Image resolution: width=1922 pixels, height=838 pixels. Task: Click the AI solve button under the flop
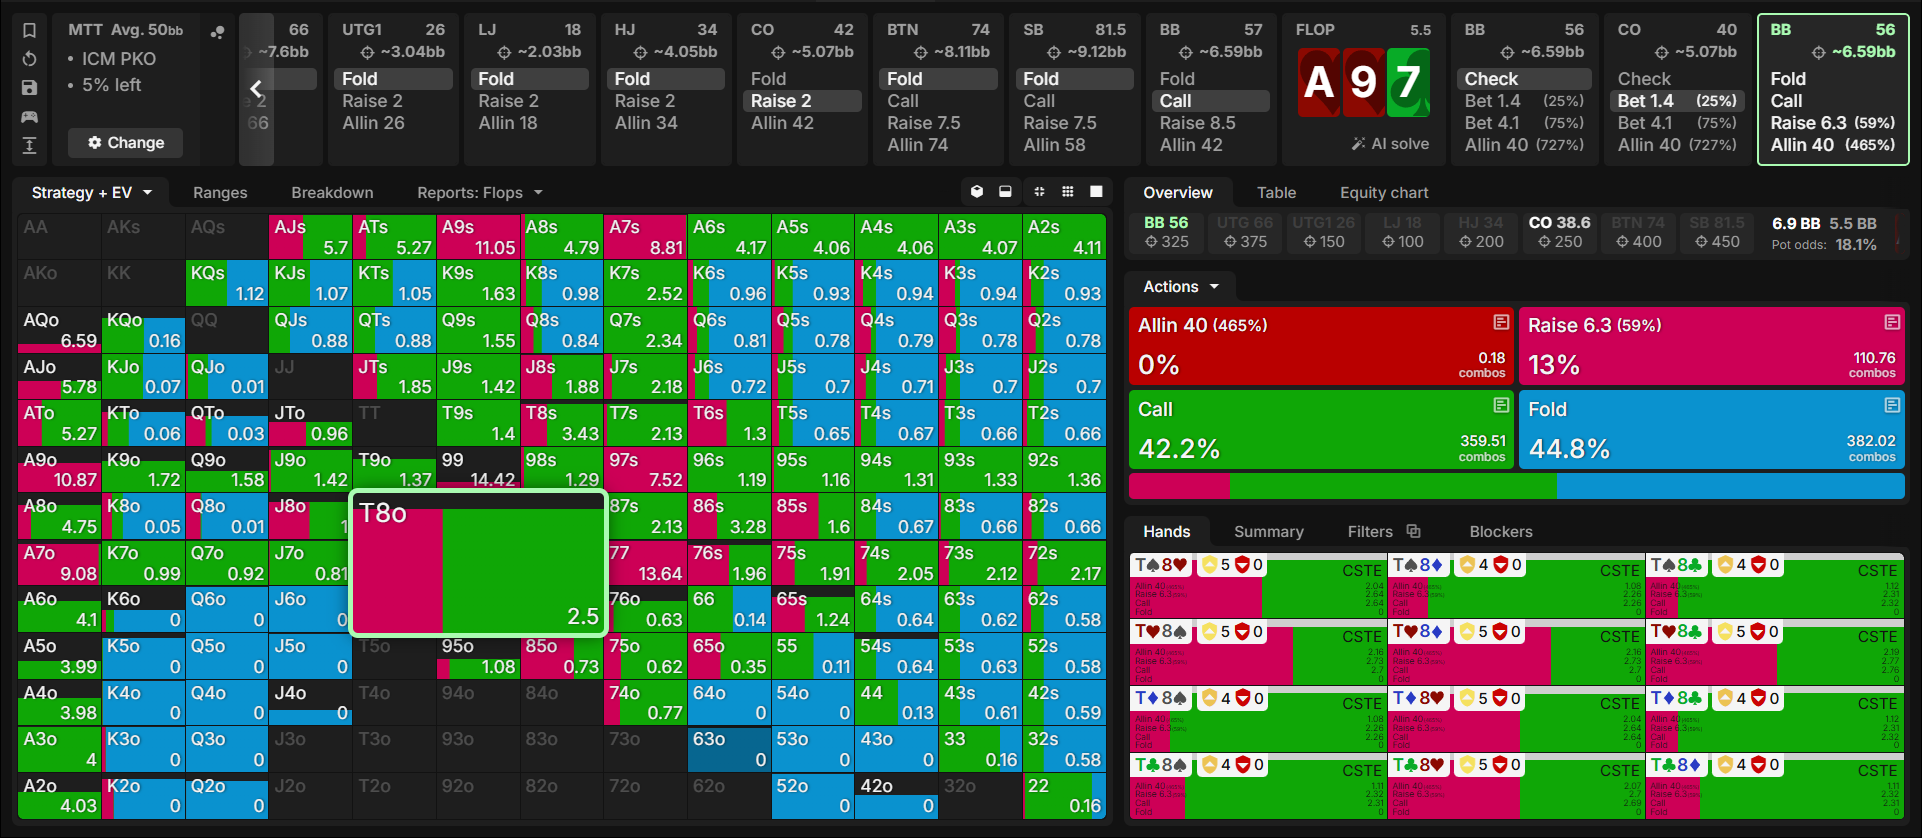pyautogui.click(x=1390, y=144)
